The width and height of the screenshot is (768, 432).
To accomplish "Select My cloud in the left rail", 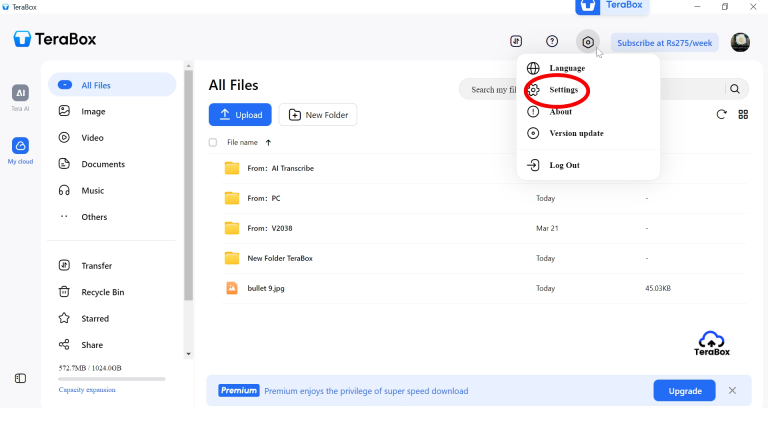I will [x=20, y=150].
